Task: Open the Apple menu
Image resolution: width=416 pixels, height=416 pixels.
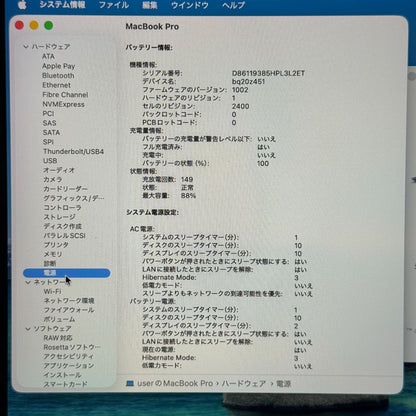Action: coord(22,5)
